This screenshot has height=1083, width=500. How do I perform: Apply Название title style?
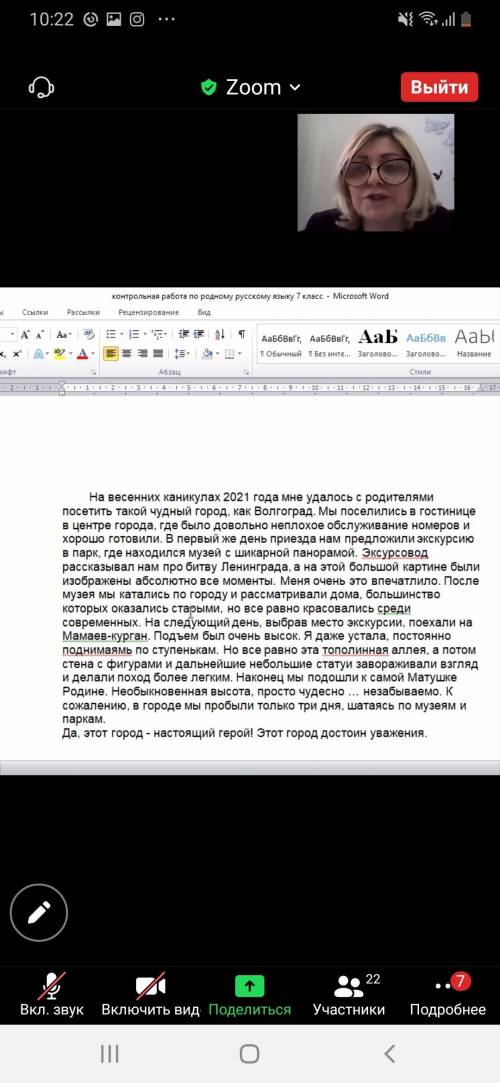pyautogui.click(x=474, y=343)
